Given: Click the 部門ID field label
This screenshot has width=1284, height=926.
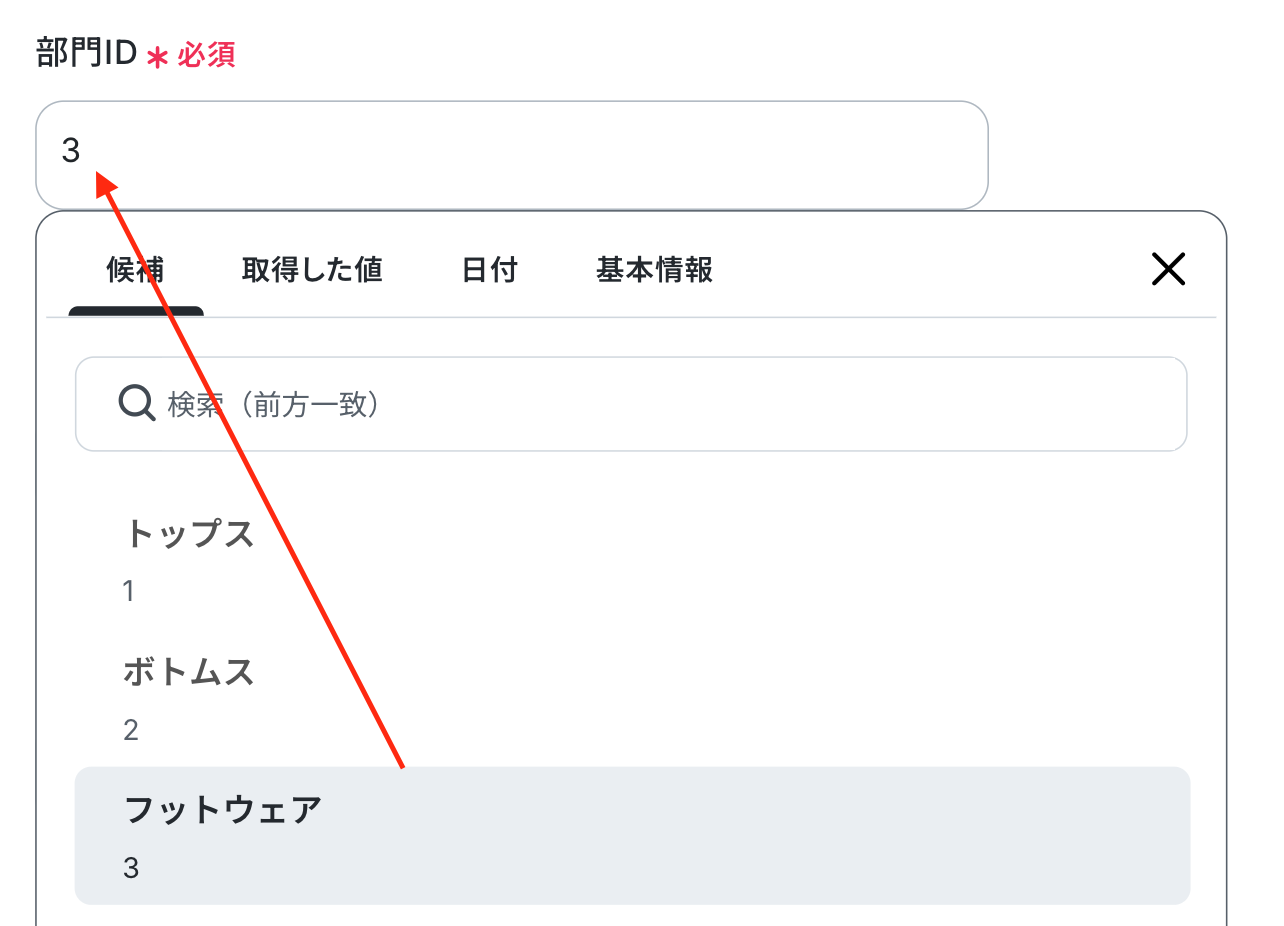Looking at the screenshot, I should click(86, 52).
